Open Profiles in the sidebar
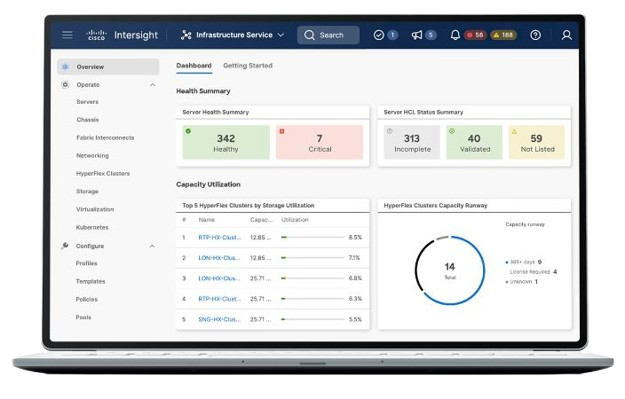The height and width of the screenshot is (399, 625). pos(86,263)
